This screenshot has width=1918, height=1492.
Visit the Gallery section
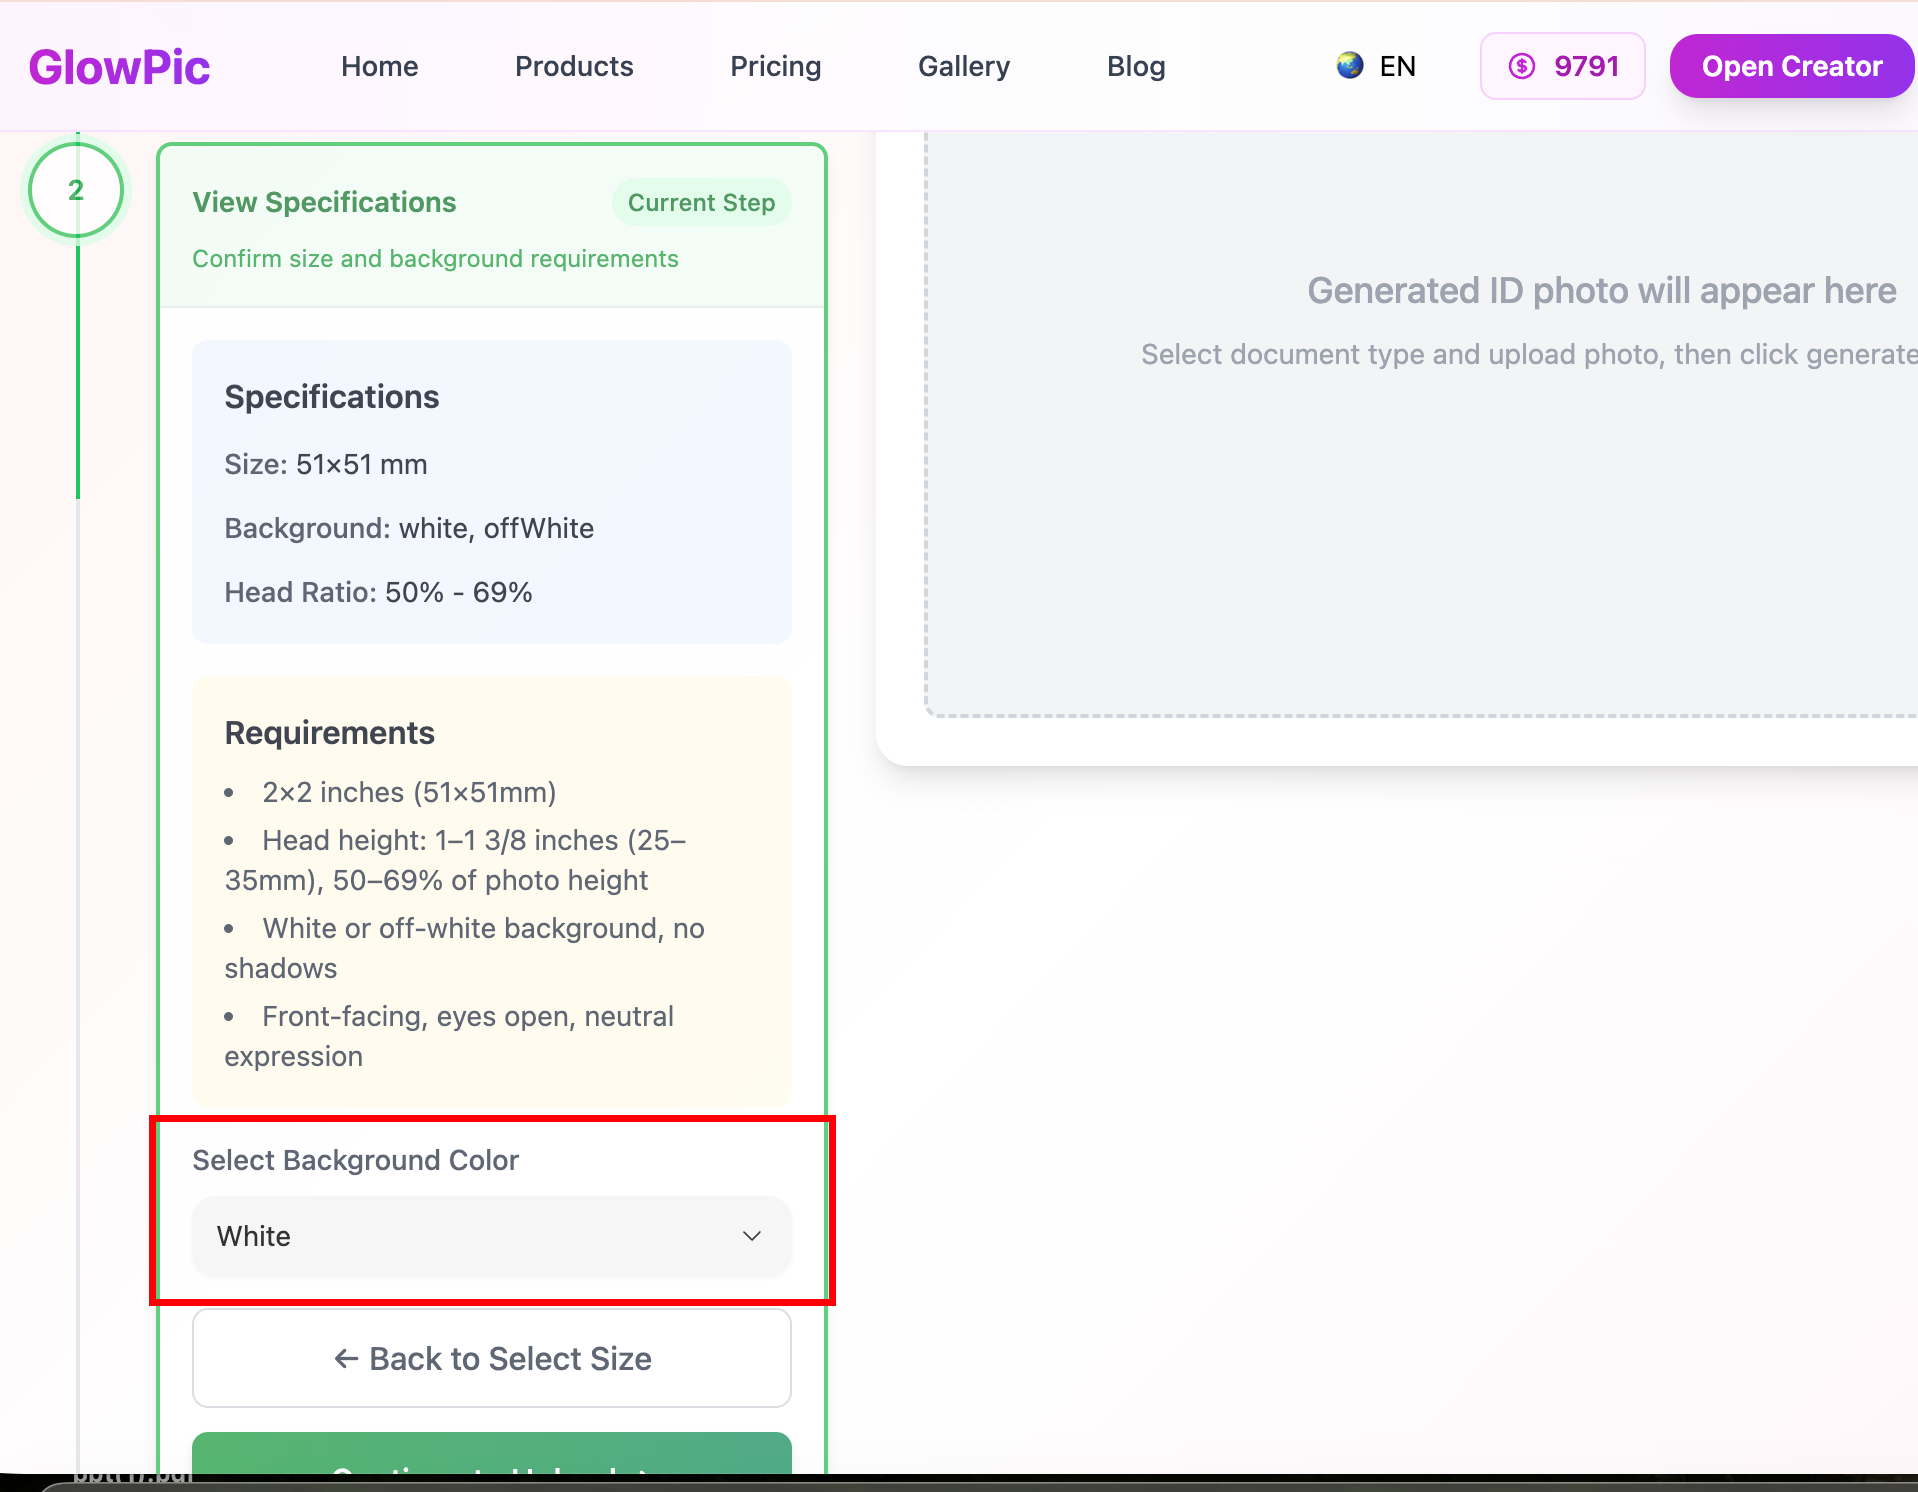coord(963,65)
